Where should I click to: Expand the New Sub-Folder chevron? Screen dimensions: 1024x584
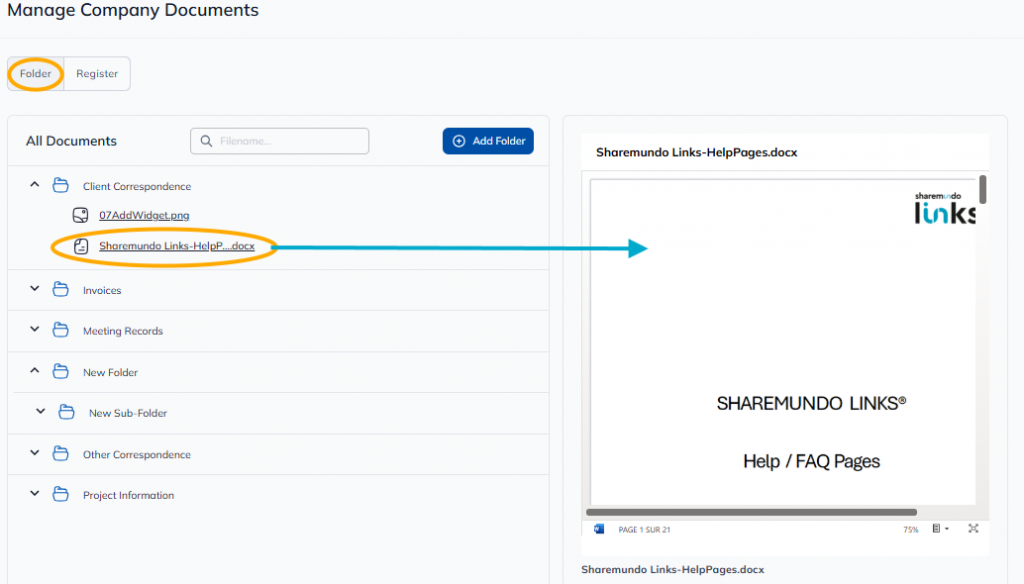click(40, 412)
